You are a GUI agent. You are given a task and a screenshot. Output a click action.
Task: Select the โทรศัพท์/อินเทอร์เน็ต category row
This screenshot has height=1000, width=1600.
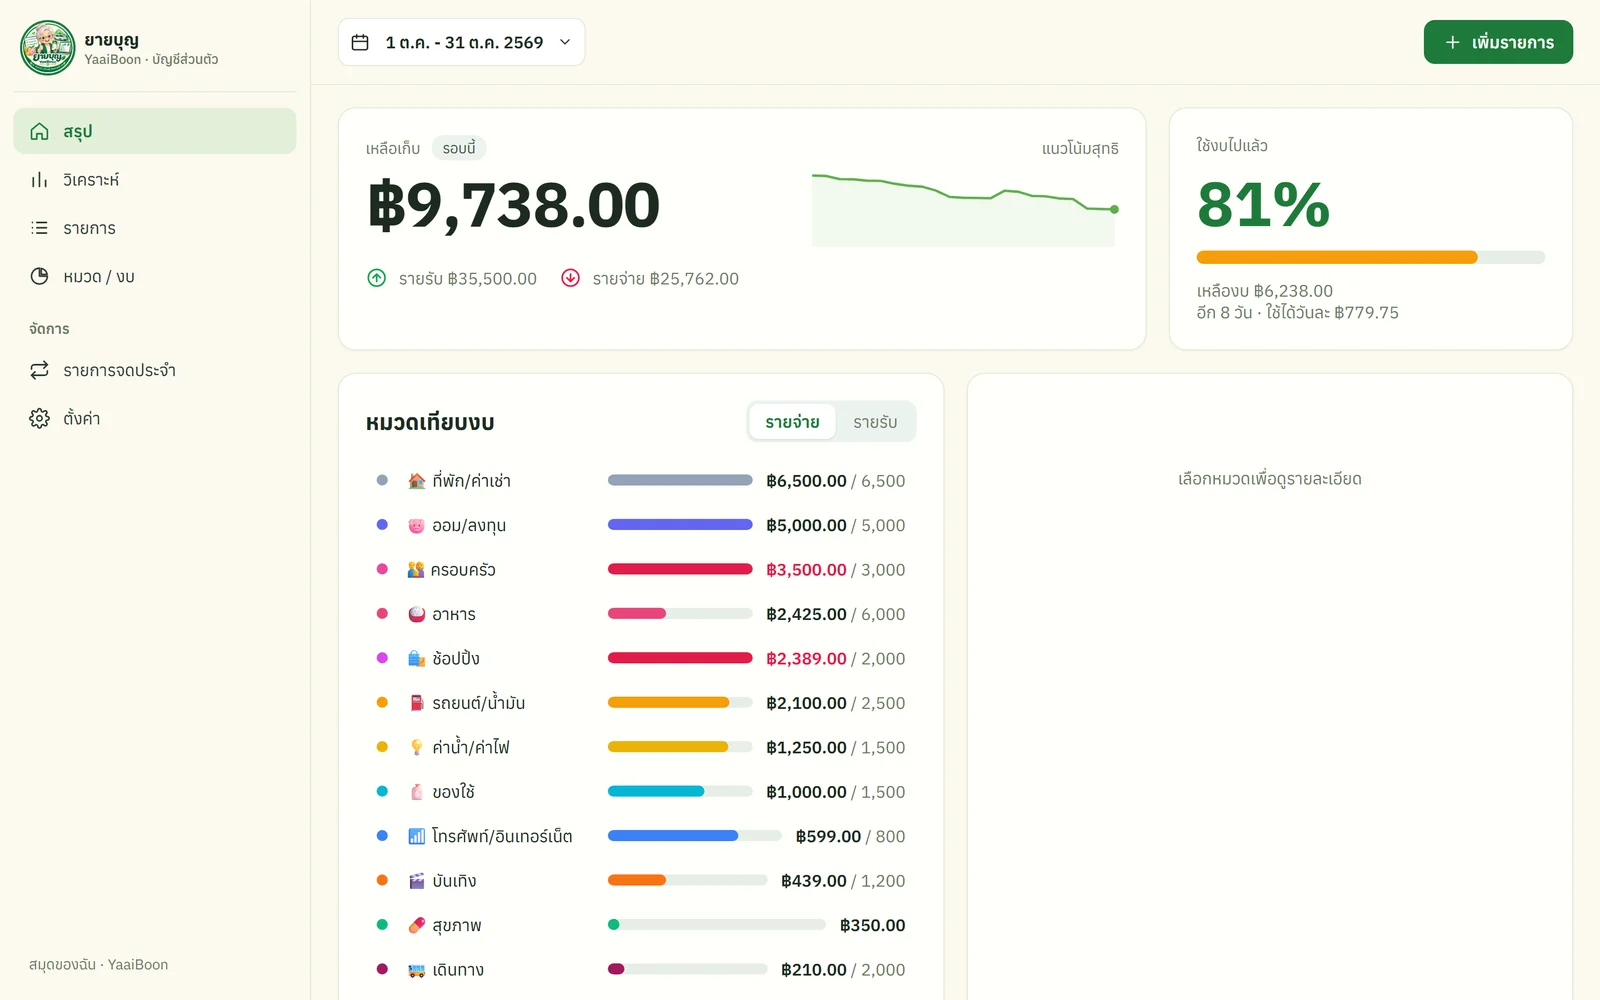[x=641, y=836]
